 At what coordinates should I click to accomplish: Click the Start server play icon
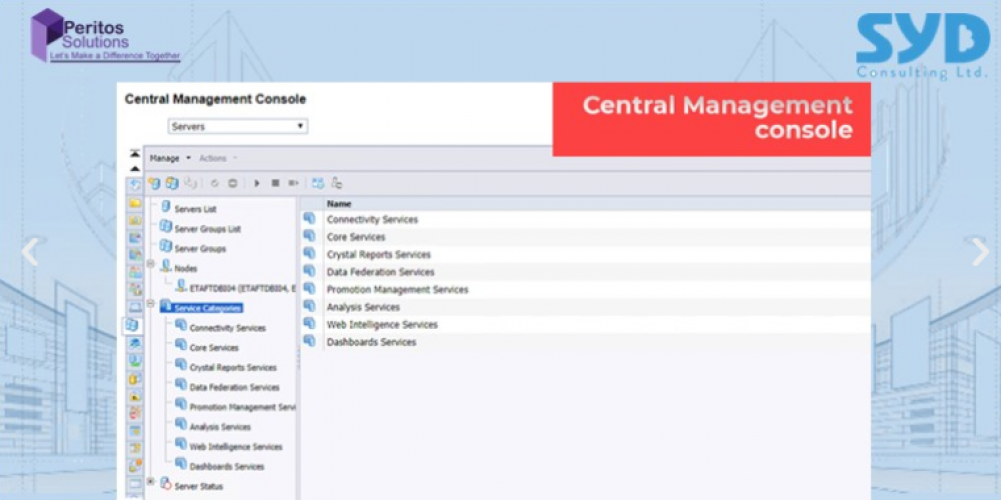point(257,183)
